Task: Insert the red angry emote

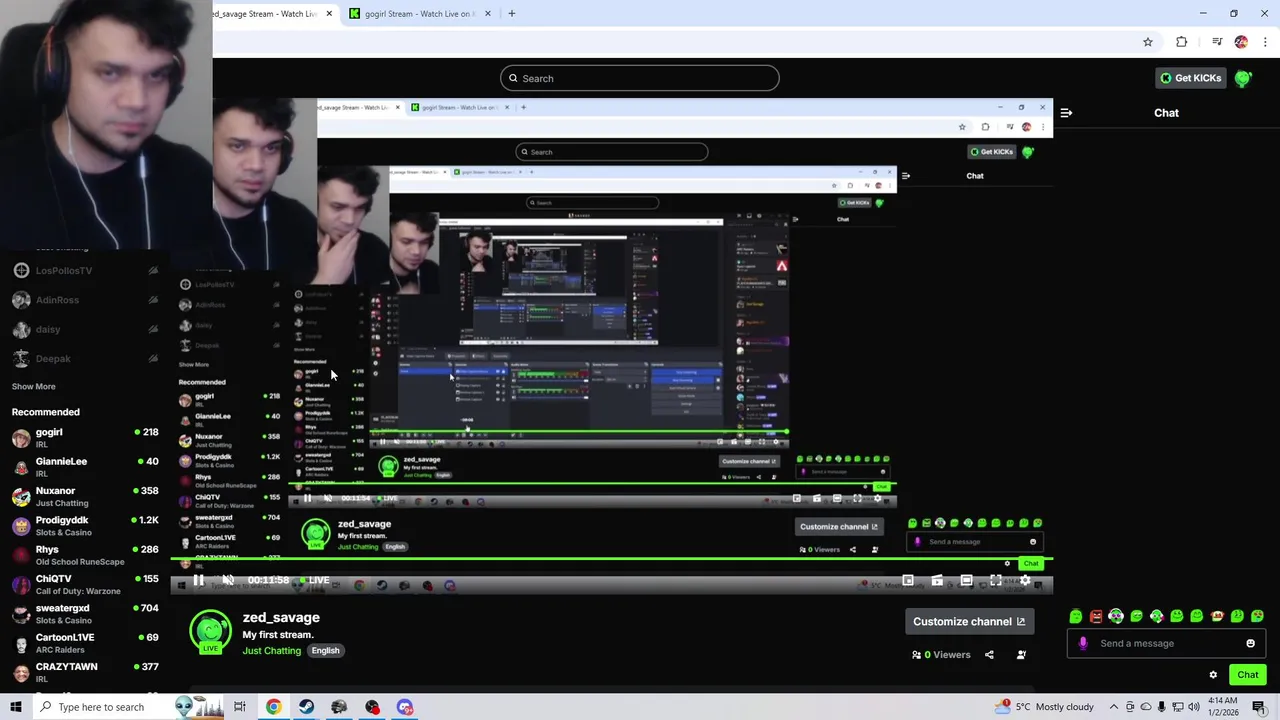Action: coord(1096,616)
